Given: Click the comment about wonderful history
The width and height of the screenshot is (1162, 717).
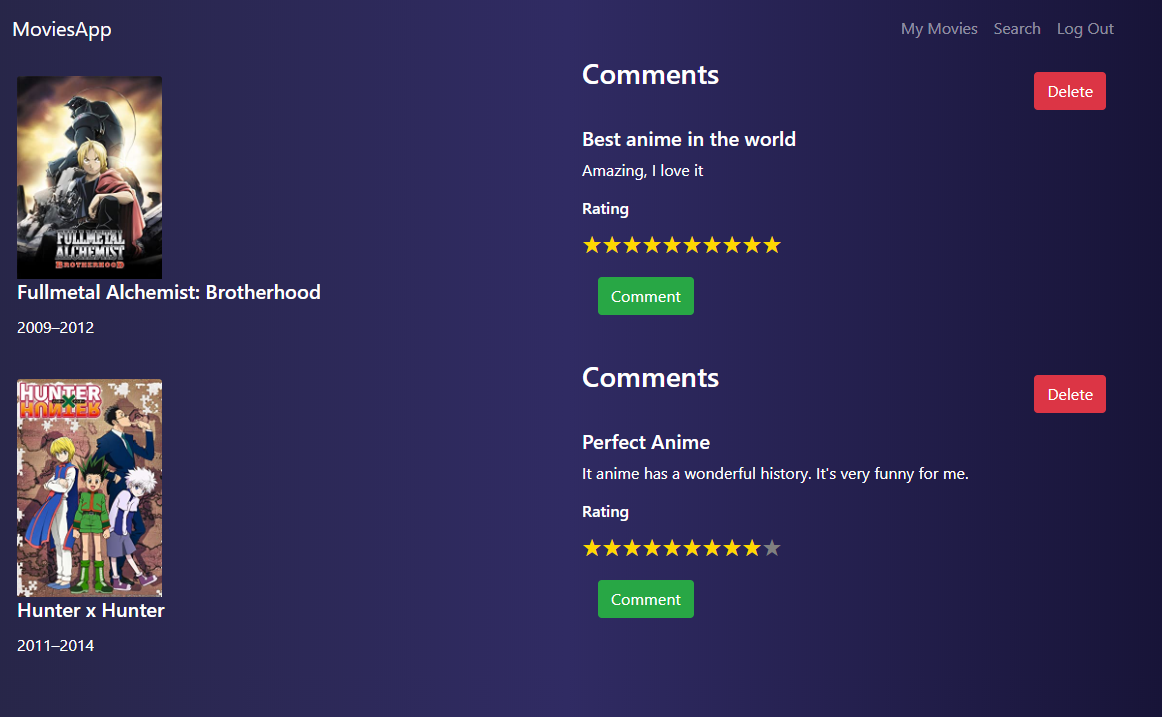Looking at the screenshot, I should pyautogui.click(x=775, y=474).
